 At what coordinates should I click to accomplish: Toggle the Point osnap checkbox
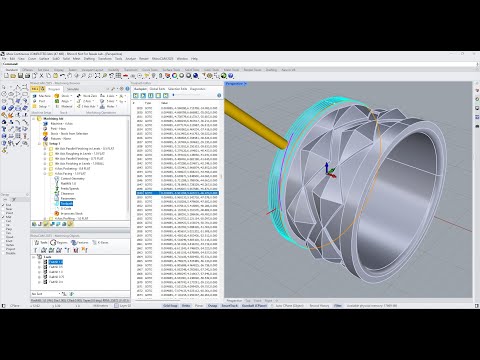[4, 213]
